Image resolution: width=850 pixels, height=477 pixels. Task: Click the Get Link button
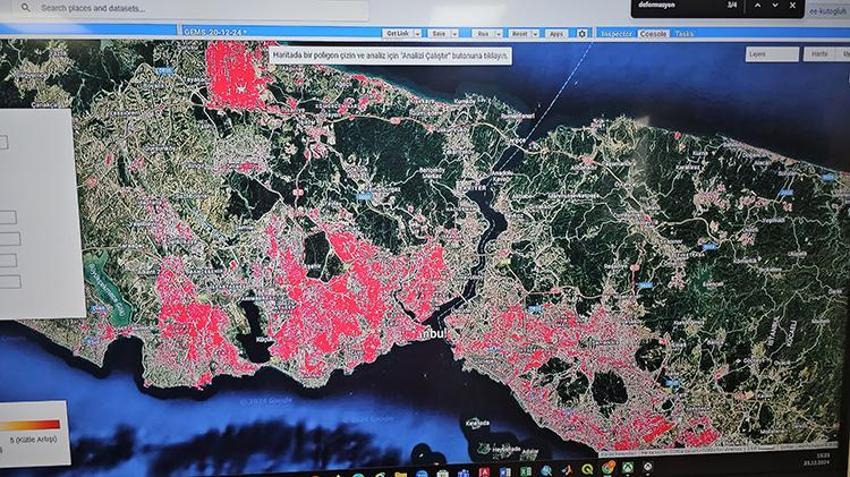[x=398, y=34]
